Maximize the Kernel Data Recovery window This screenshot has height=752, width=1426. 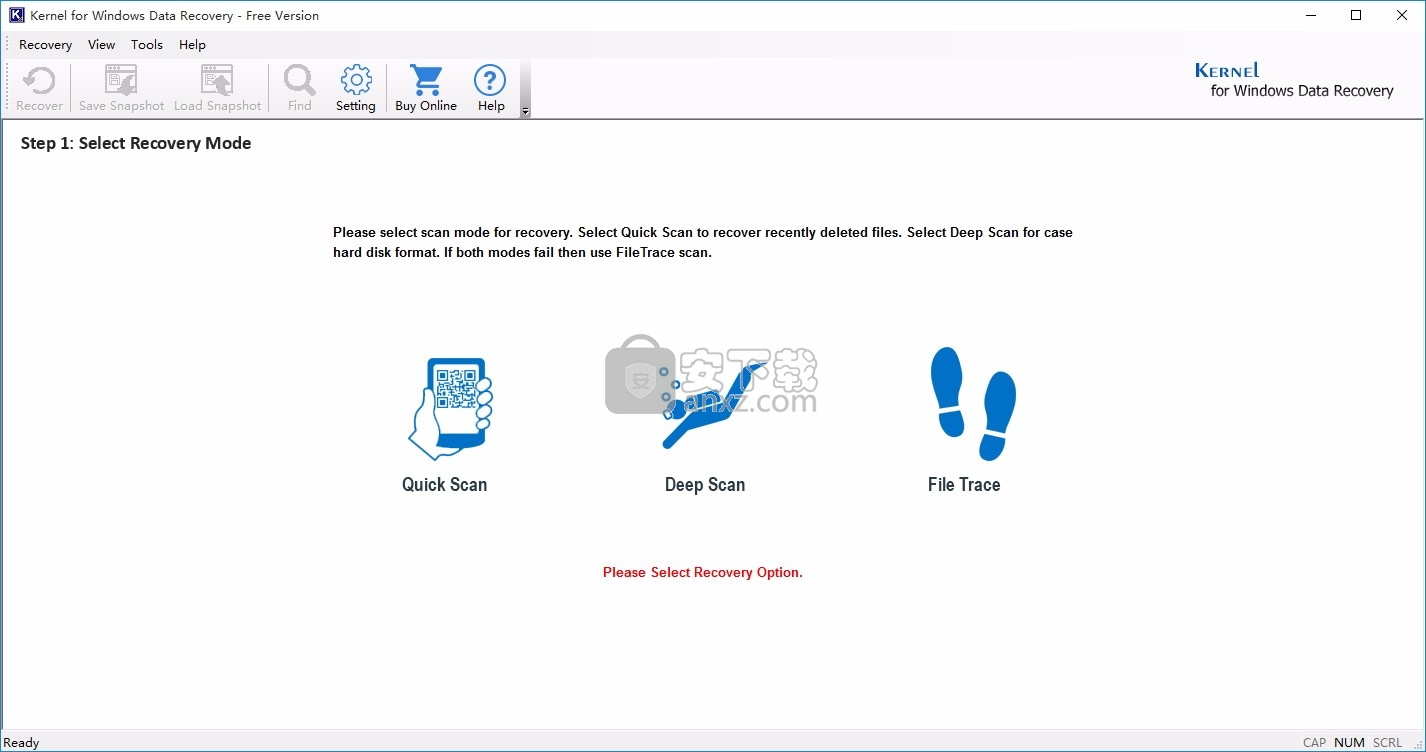(1356, 15)
